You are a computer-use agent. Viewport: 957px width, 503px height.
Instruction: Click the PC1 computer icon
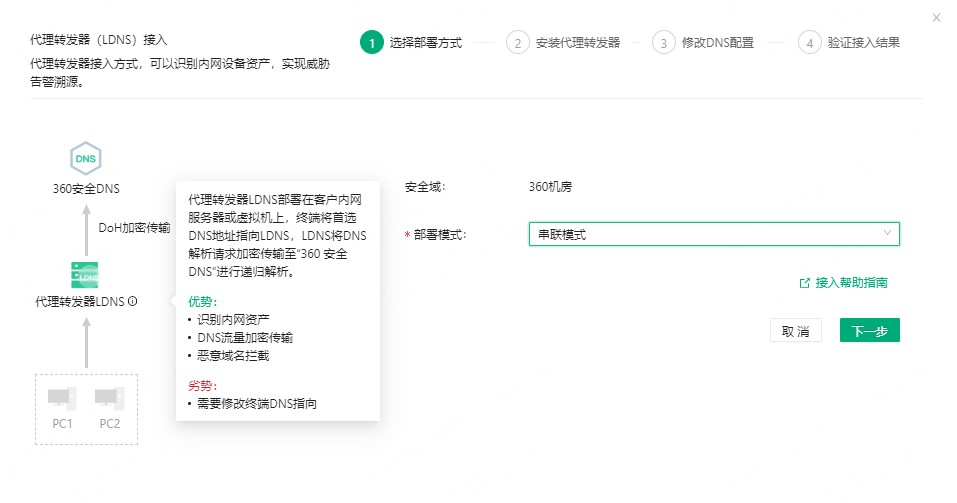(x=62, y=398)
